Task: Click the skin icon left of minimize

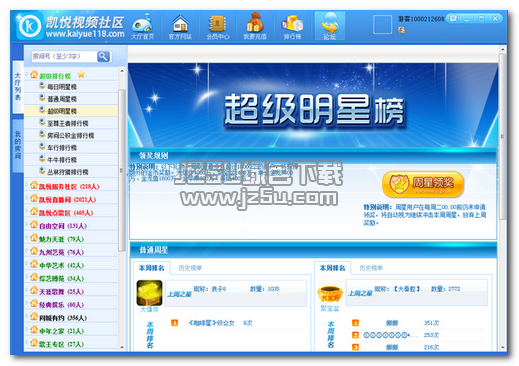Action: 453,19
